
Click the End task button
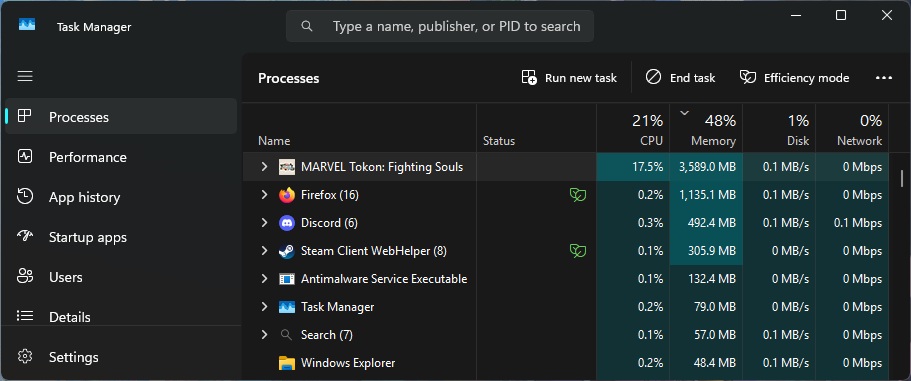(x=680, y=78)
